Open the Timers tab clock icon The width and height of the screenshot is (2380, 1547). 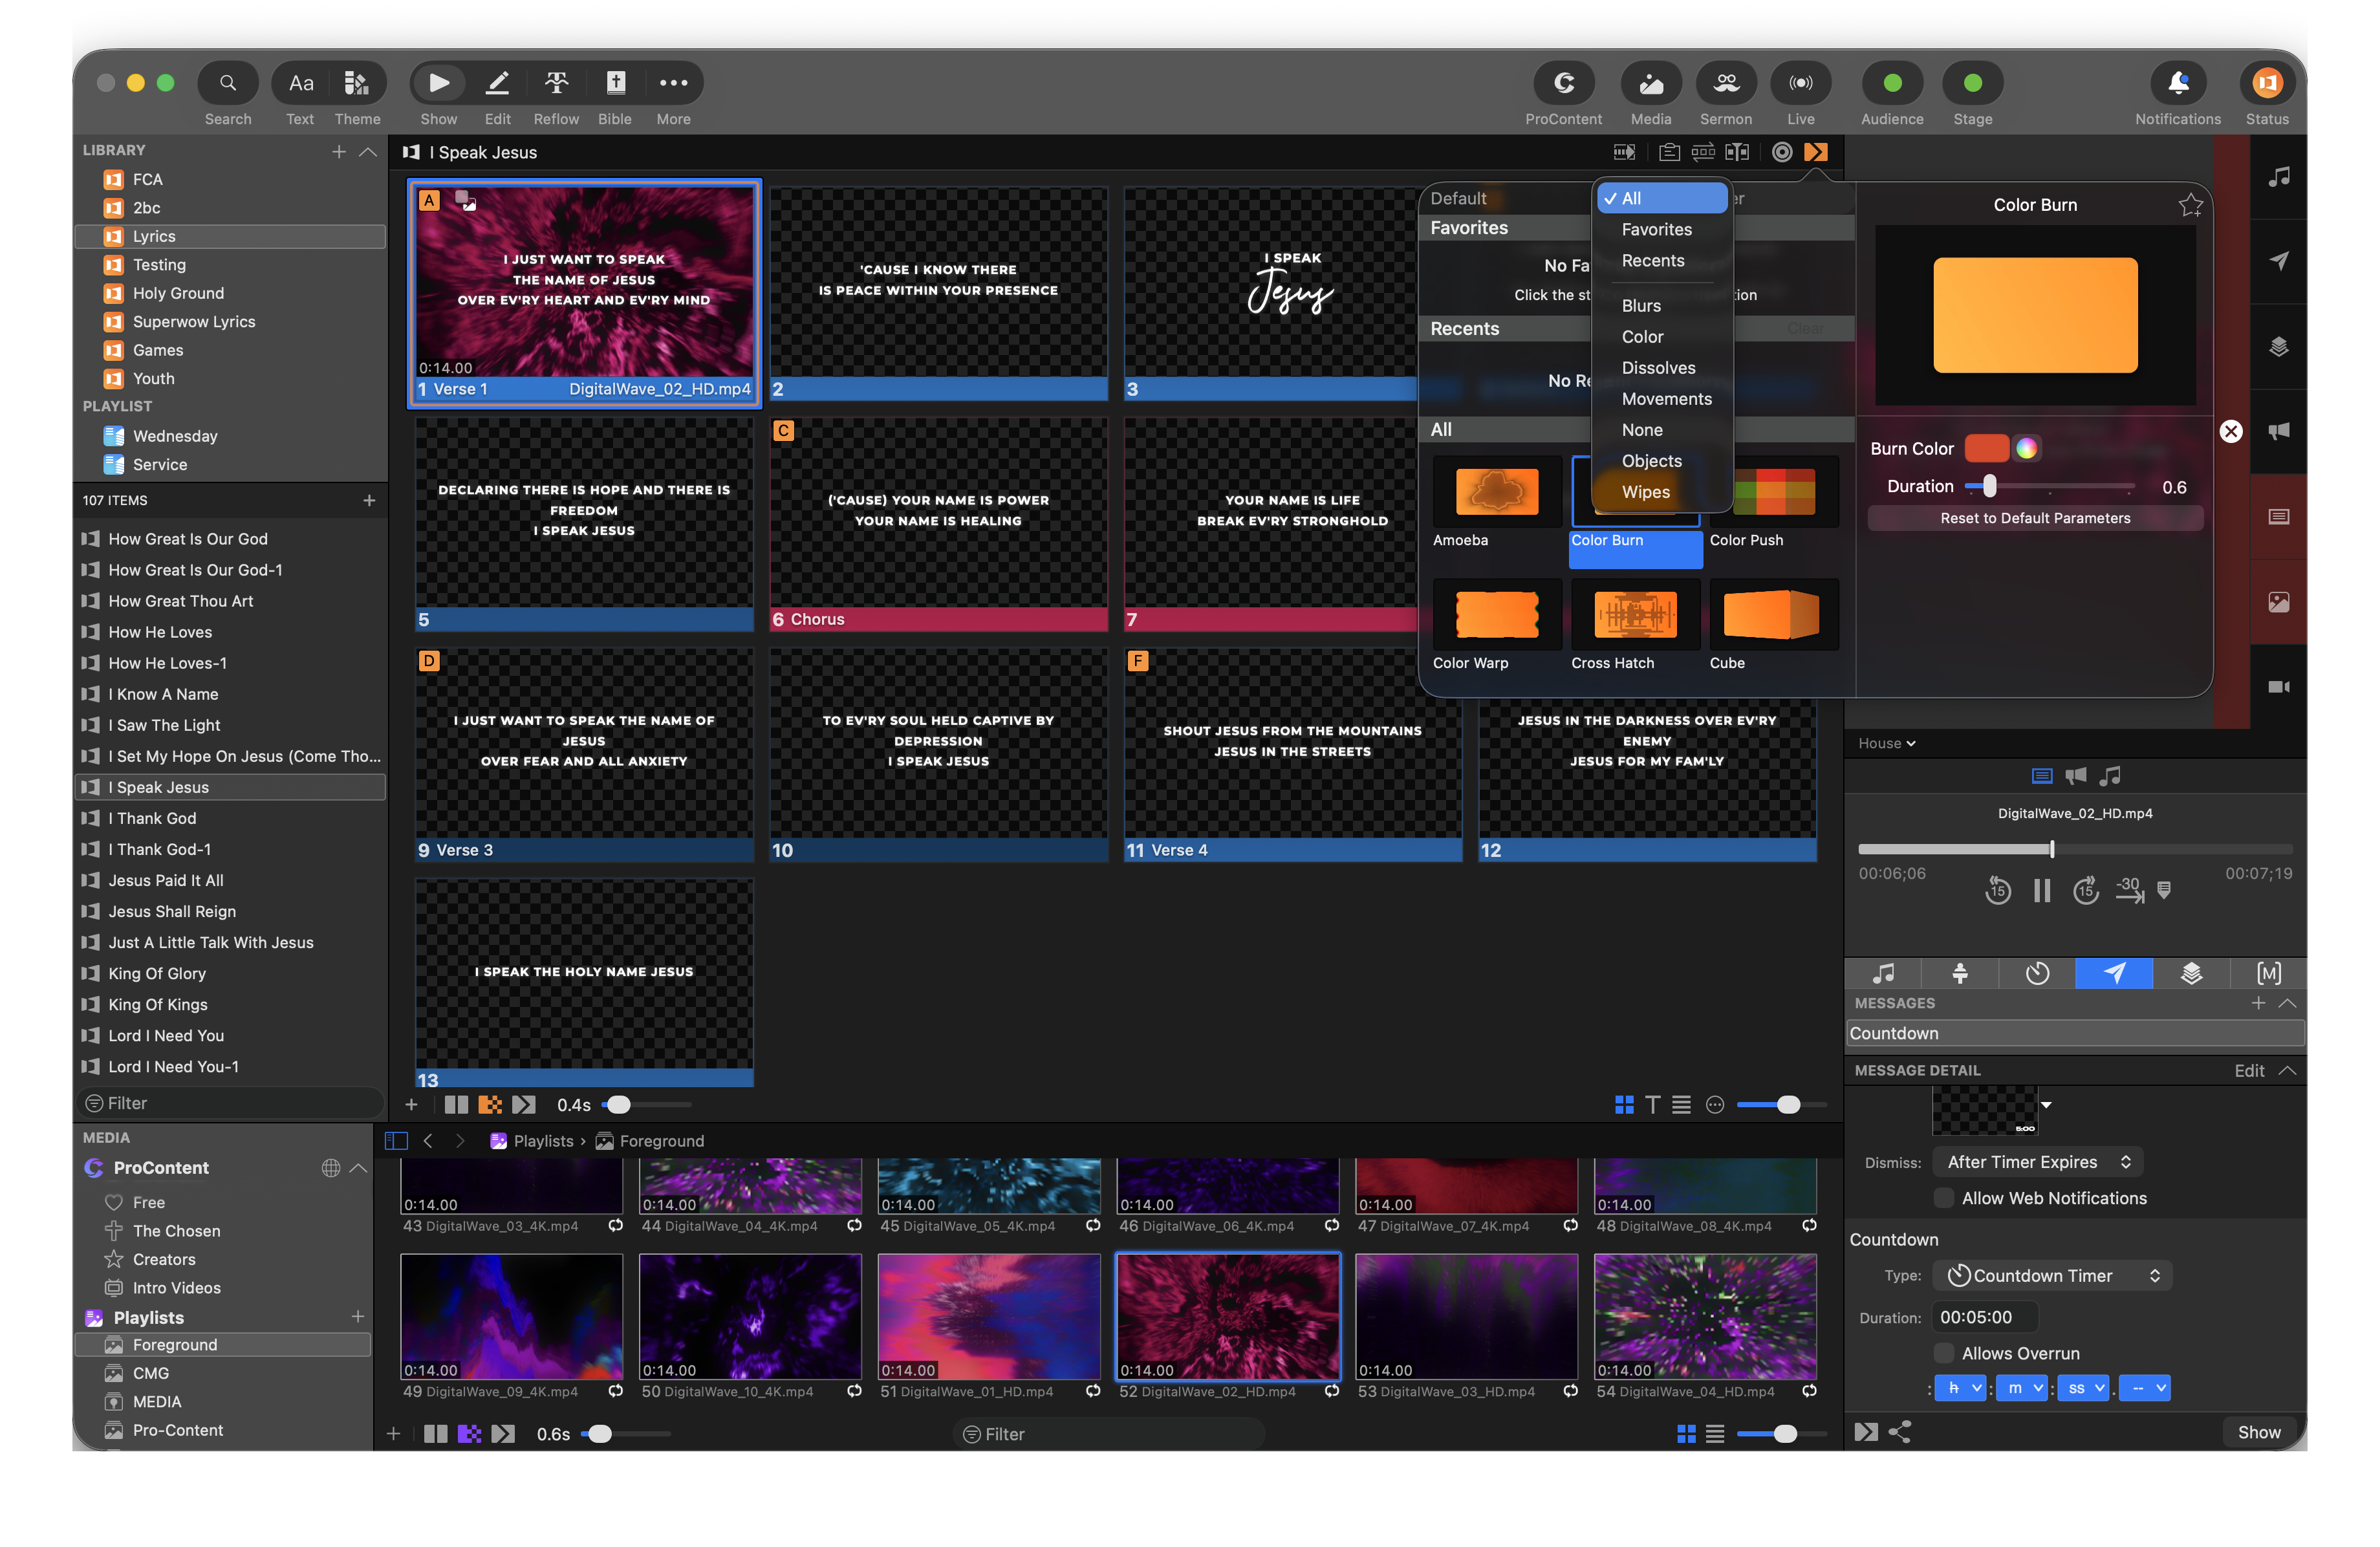click(x=2037, y=973)
